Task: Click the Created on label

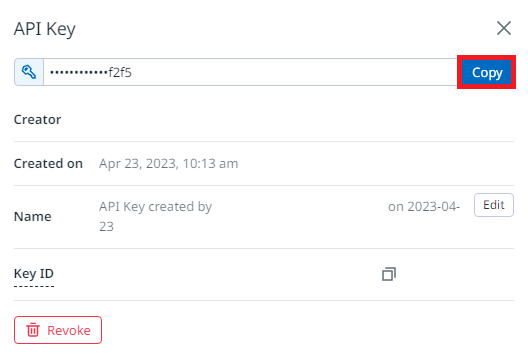Action: (48, 164)
